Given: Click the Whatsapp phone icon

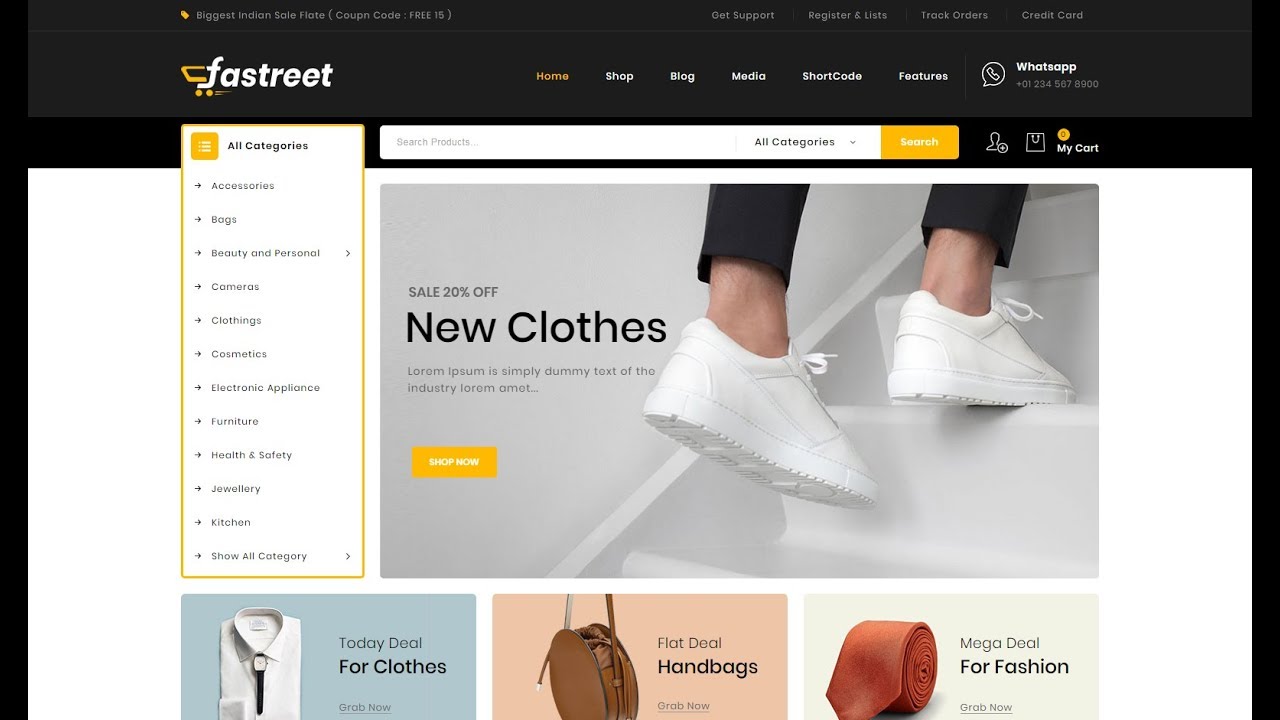Looking at the screenshot, I should (x=993, y=74).
